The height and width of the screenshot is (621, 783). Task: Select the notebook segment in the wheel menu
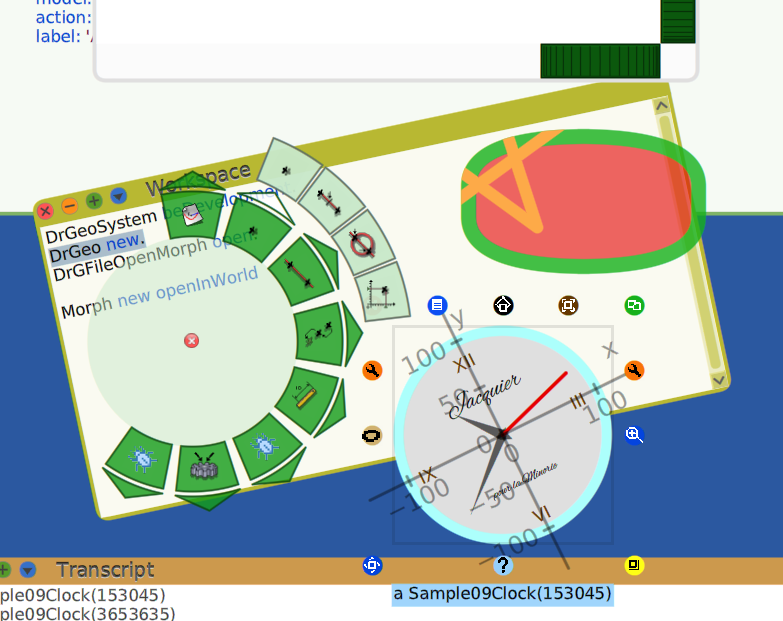click(x=193, y=216)
